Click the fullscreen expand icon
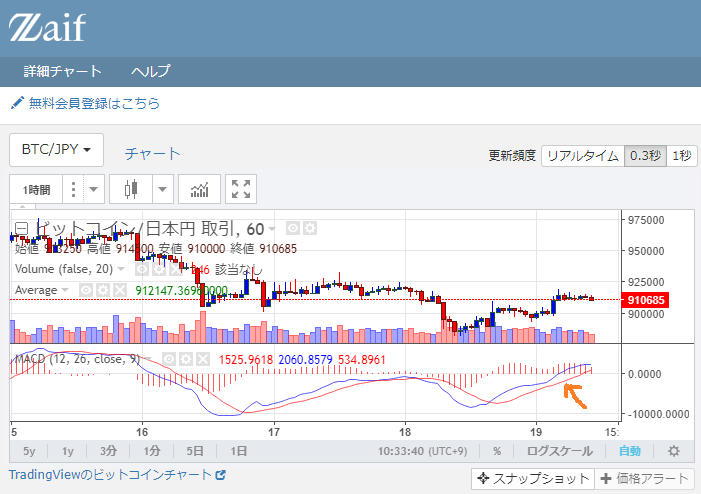The image size is (701, 494). coord(240,189)
